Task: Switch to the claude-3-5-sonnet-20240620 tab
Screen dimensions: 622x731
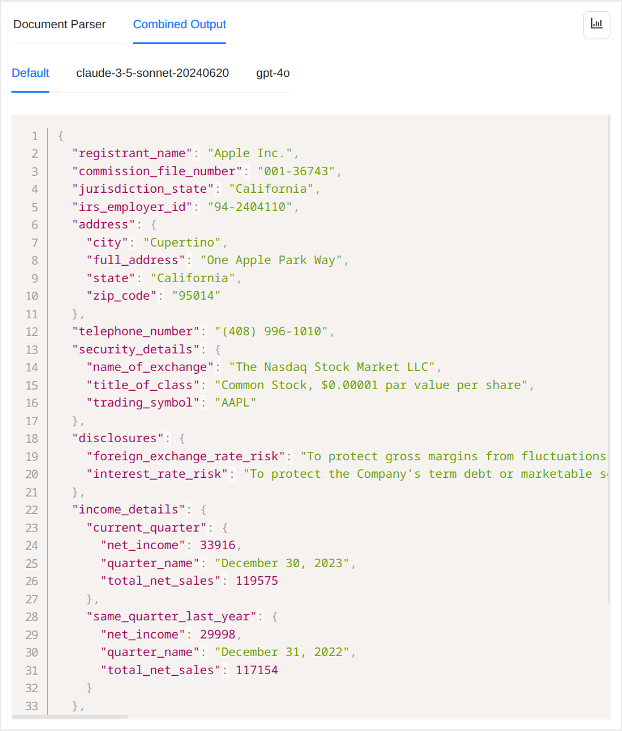Action: pyautogui.click(x=152, y=73)
